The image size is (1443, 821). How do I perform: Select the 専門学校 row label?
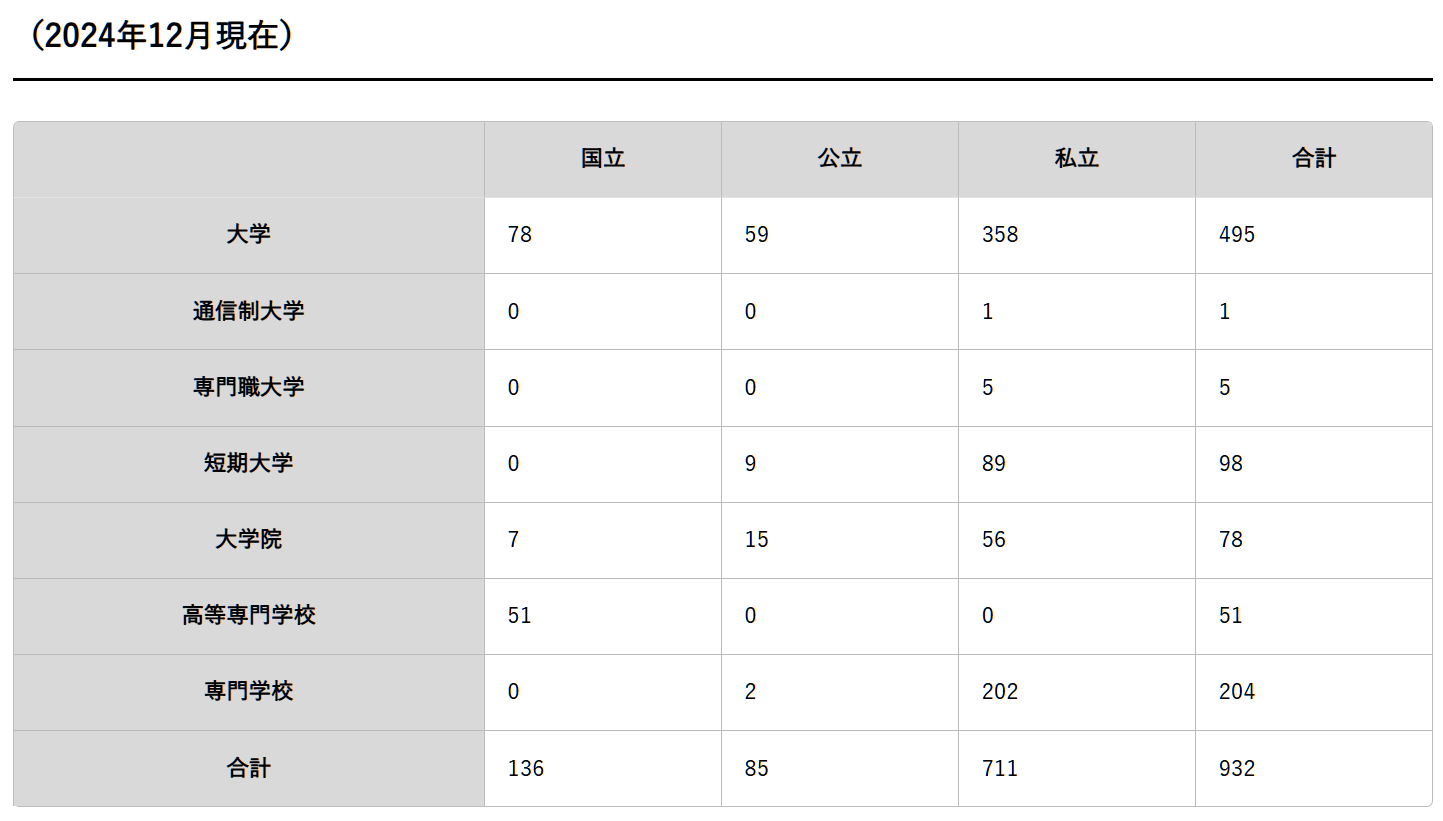coord(249,691)
